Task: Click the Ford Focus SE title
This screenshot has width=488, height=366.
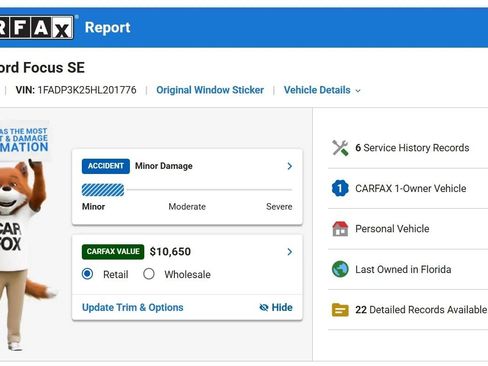Action: coord(42,68)
